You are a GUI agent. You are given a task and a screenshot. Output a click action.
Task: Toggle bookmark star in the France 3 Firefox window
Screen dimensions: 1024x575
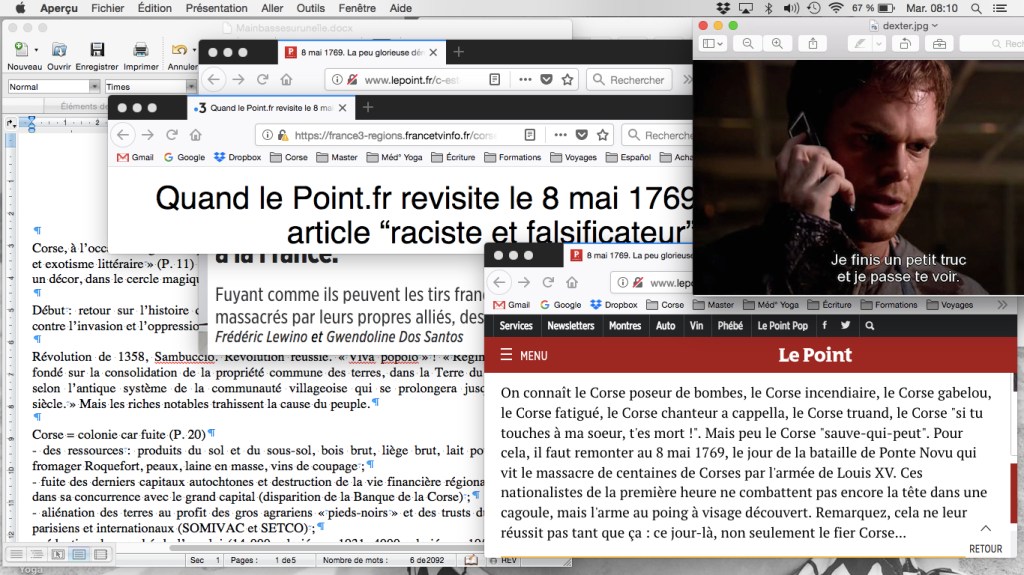(x=605, y=135)
